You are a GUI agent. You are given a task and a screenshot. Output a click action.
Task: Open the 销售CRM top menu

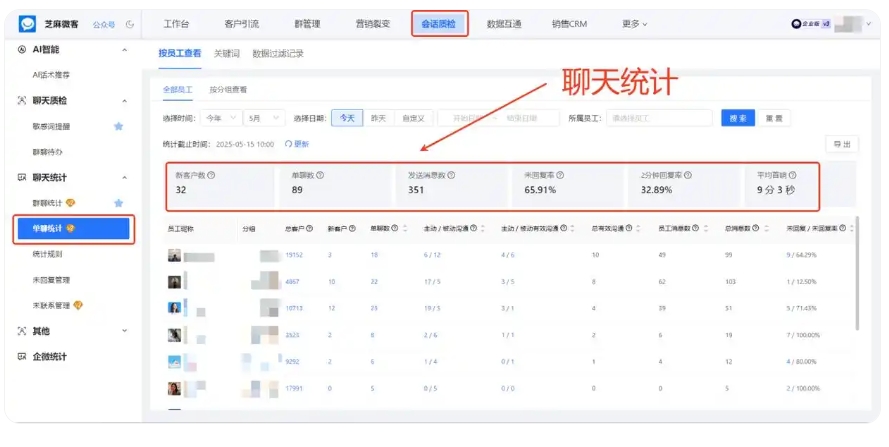tap(569, 24)
